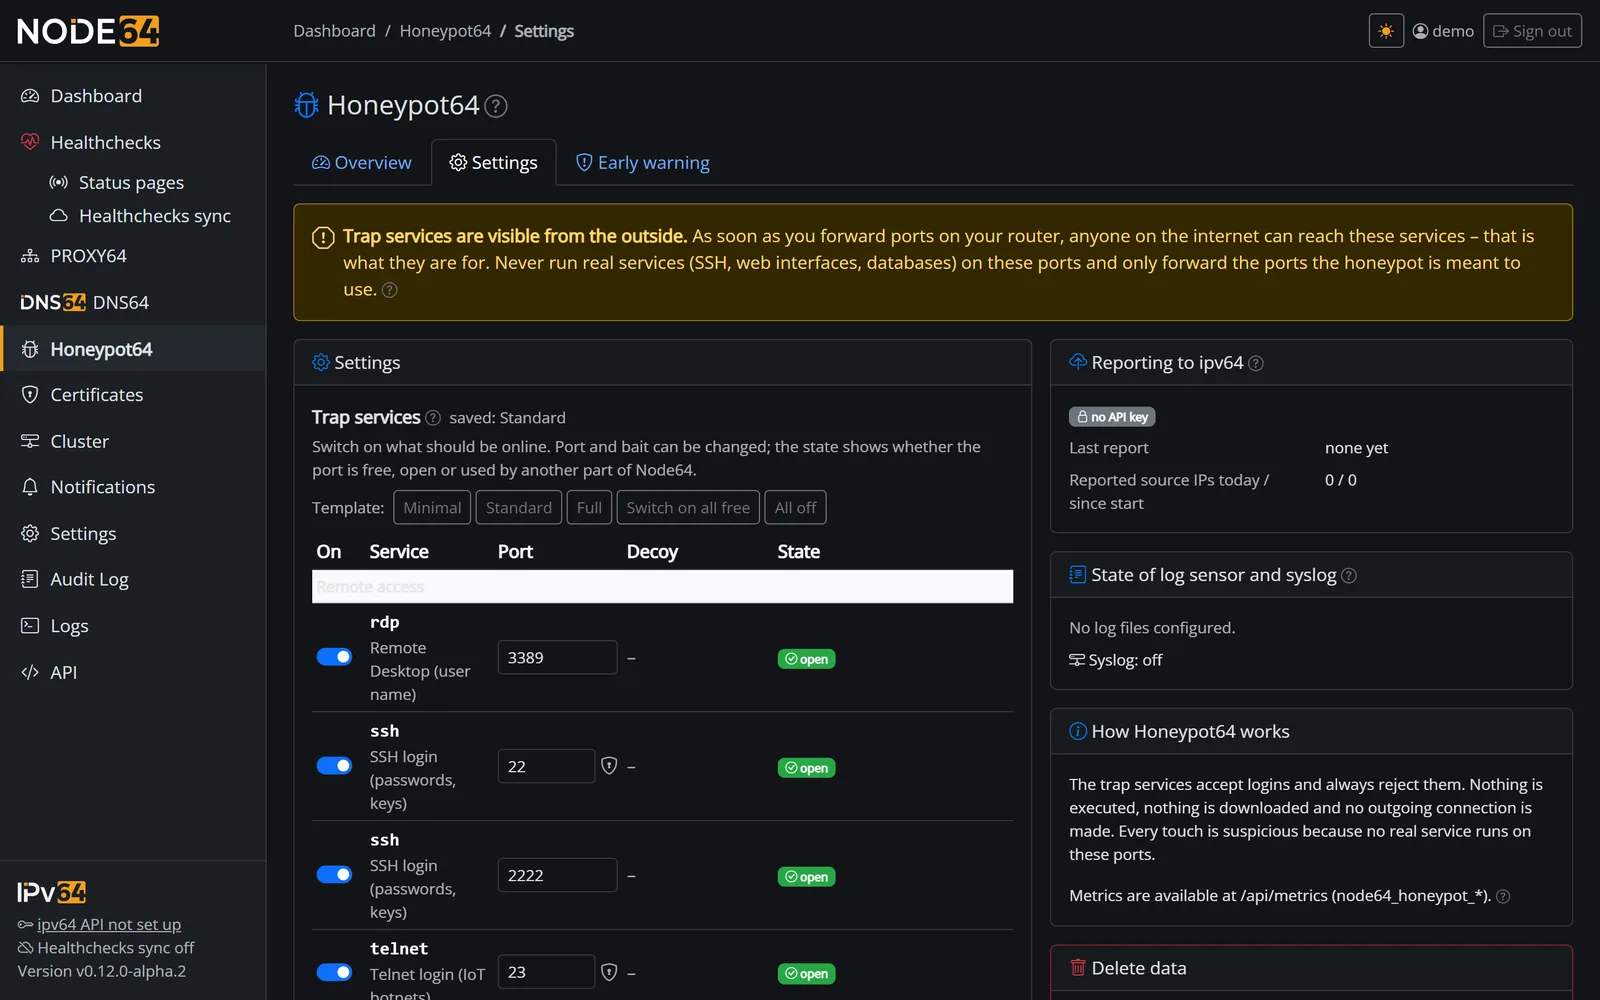Open help icon beside Reporting to ipv64

point(1256,364)
